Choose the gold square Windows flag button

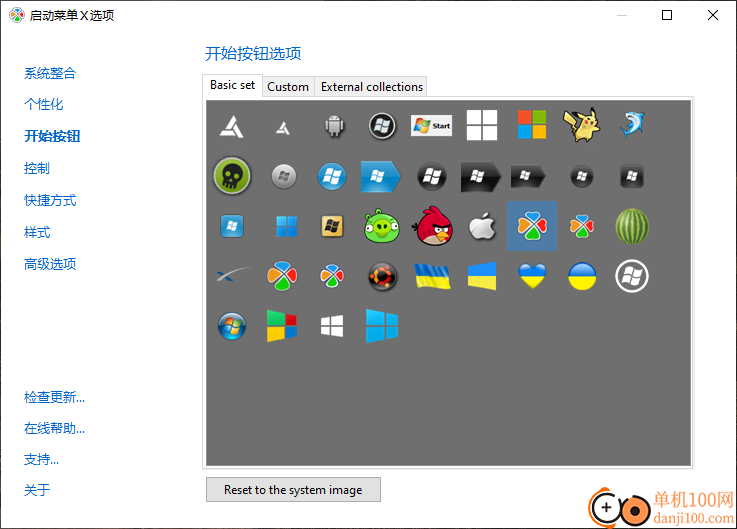point(332,226)
